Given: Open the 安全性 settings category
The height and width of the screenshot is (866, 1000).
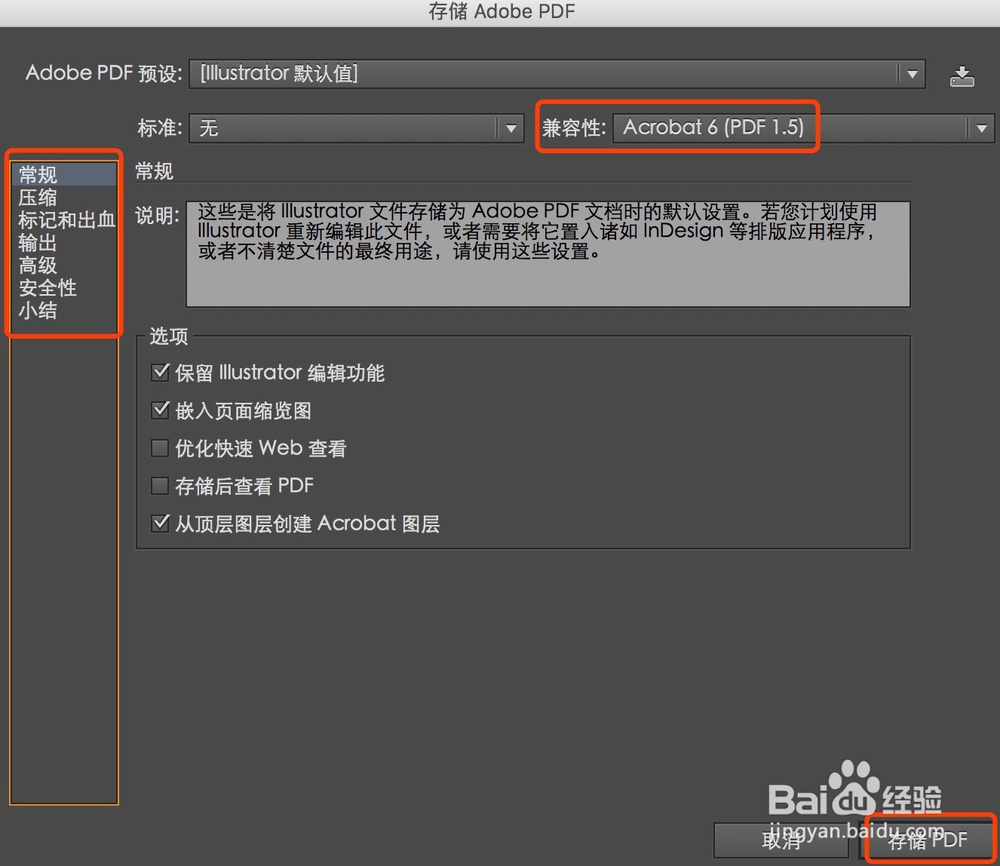Looking at the screenshot, I should point(64,288).
